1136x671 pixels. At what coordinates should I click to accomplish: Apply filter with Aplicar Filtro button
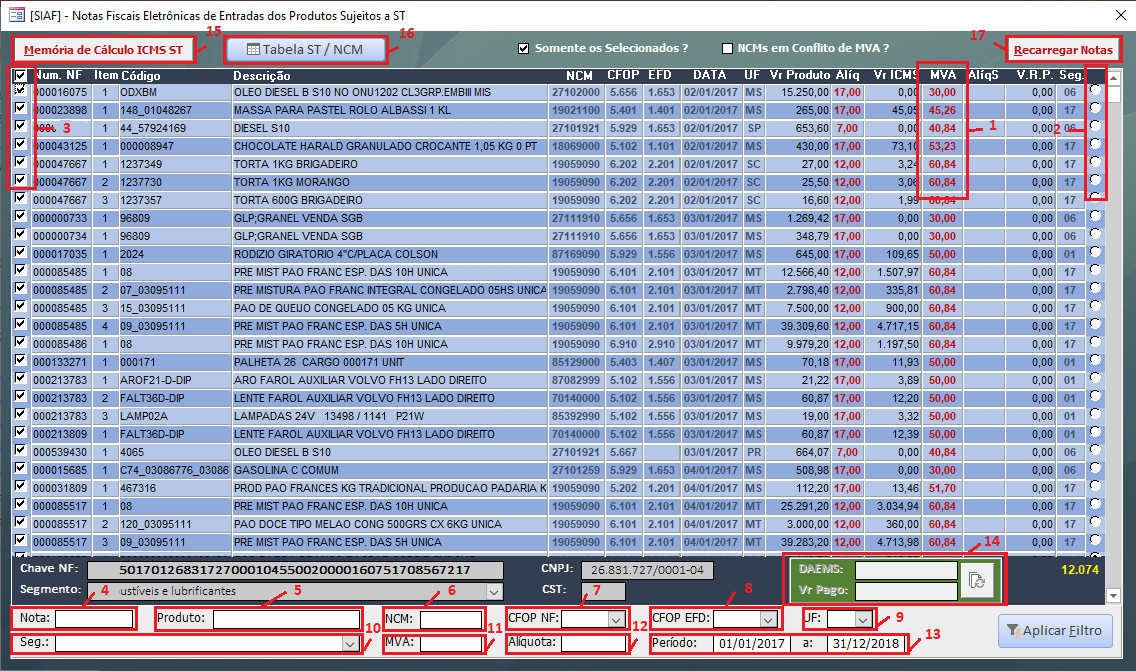[1054, 631]
